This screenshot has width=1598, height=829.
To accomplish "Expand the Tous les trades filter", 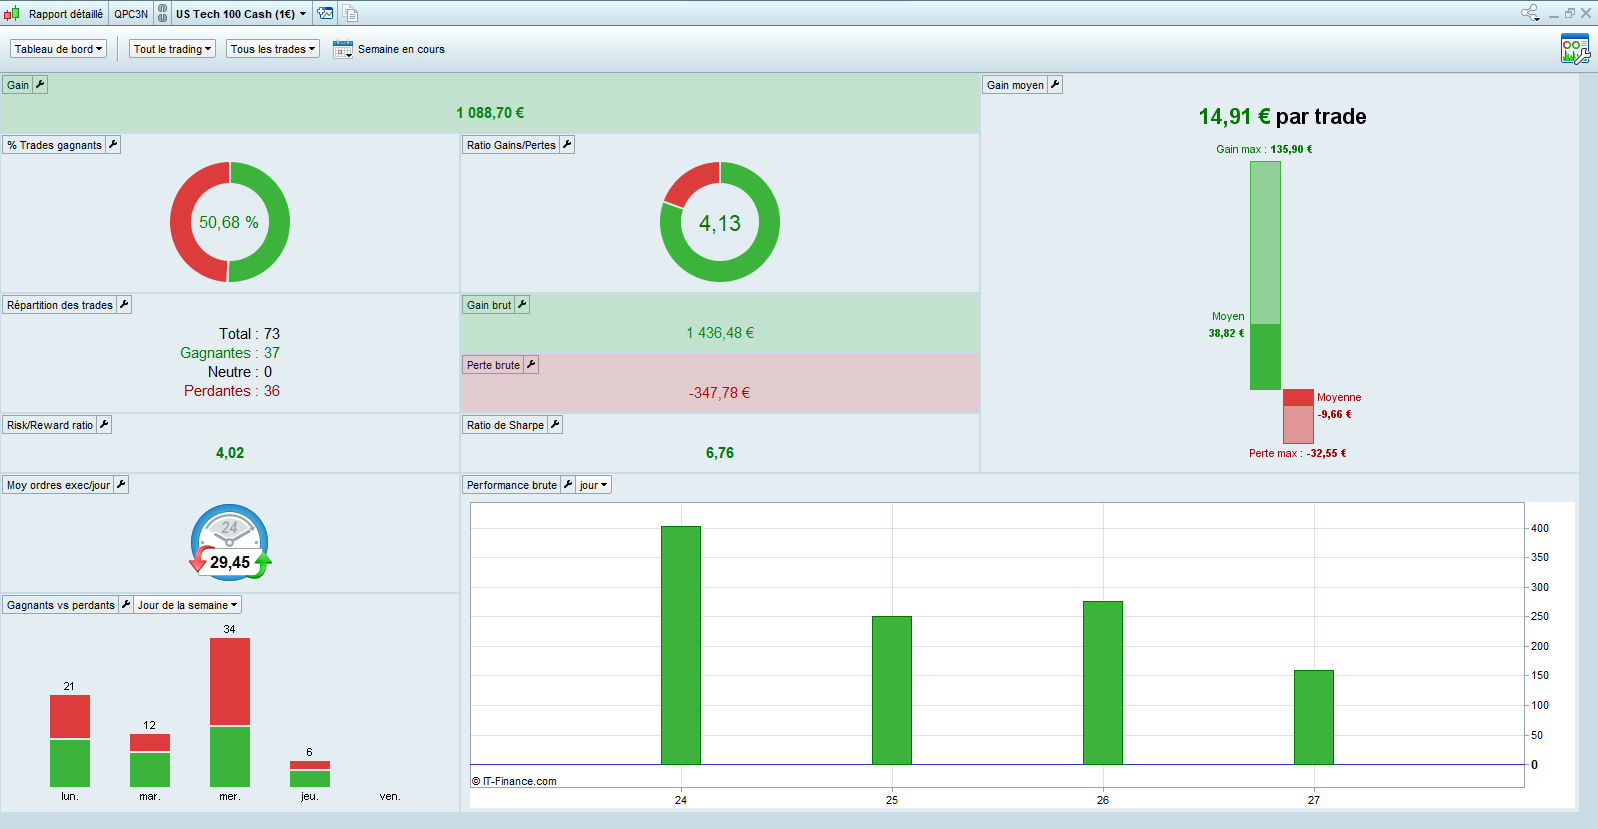I will [272, 49].
